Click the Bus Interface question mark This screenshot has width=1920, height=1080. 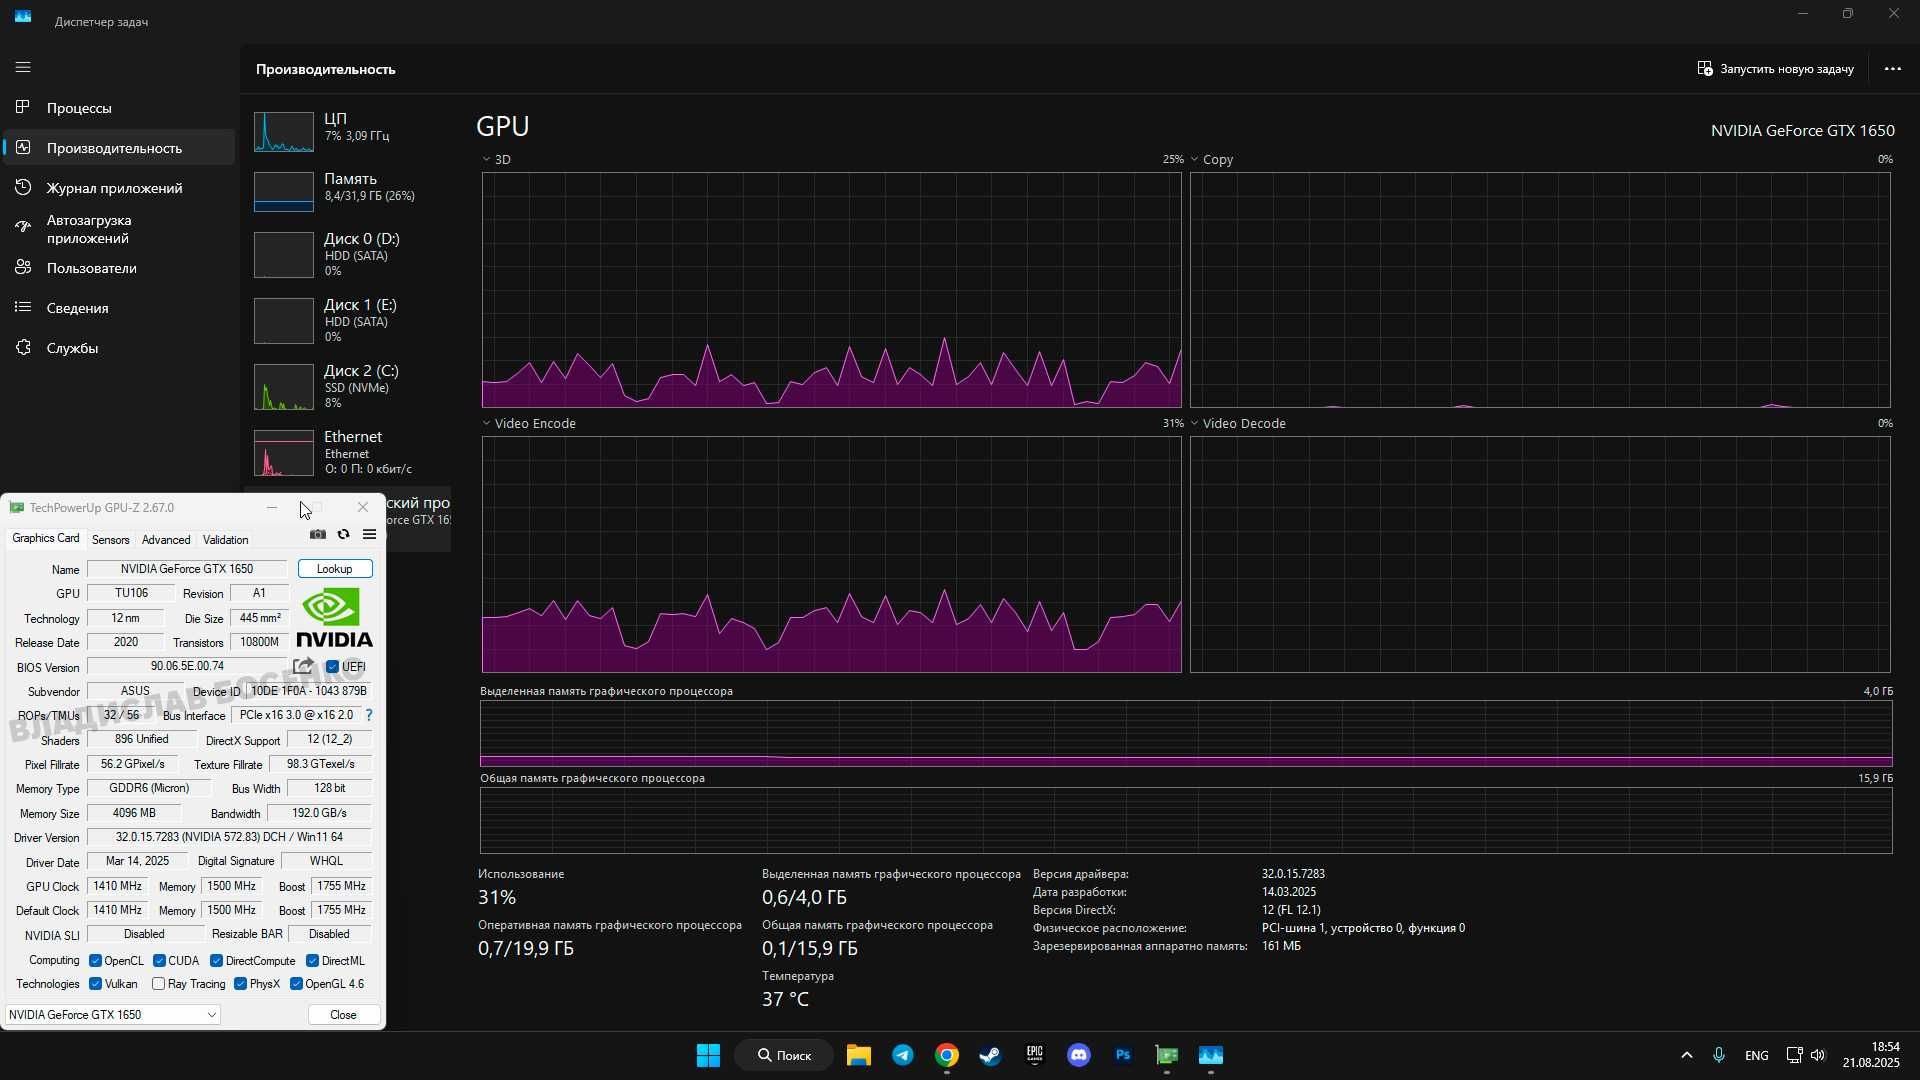pyautogui.click(x=369, y=715)
